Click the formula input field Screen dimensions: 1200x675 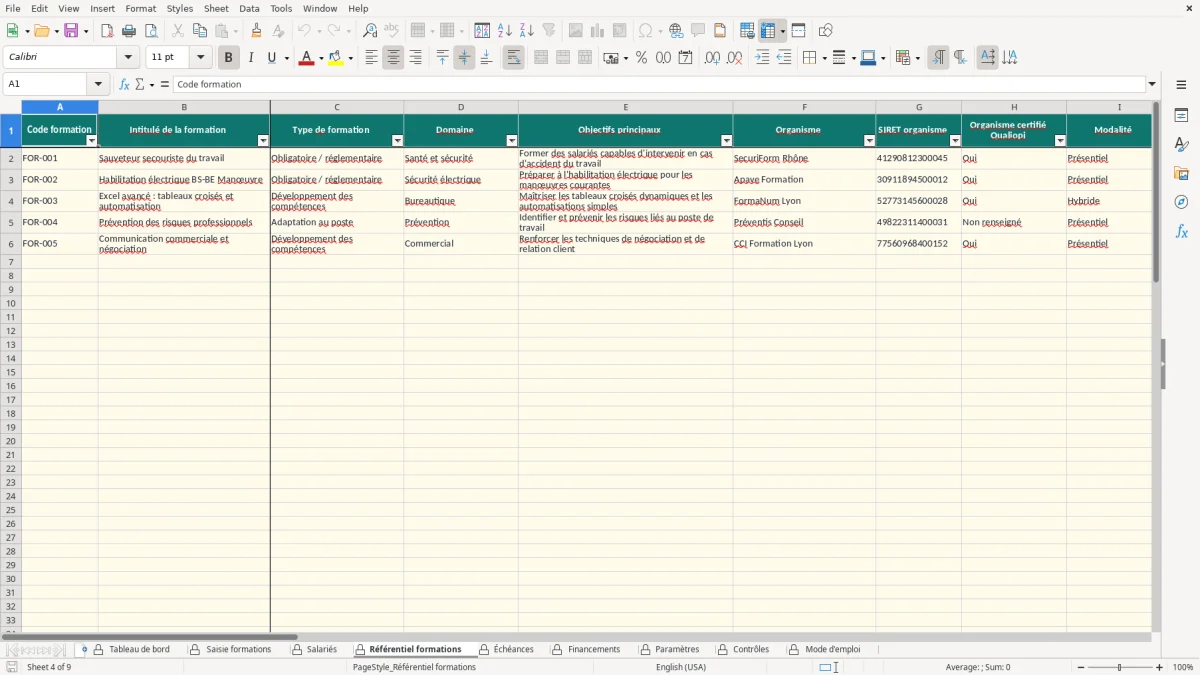click(659, 84)
